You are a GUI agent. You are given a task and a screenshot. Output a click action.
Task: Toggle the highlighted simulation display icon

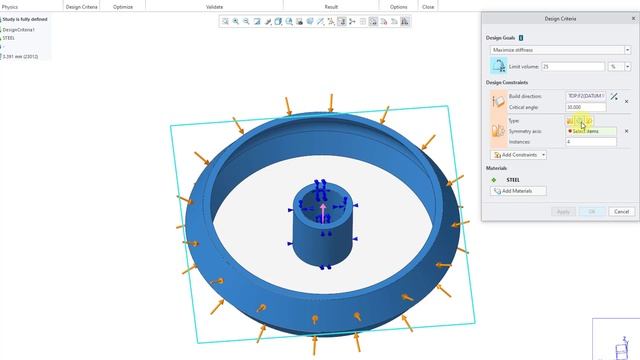(x=373, y=22)
